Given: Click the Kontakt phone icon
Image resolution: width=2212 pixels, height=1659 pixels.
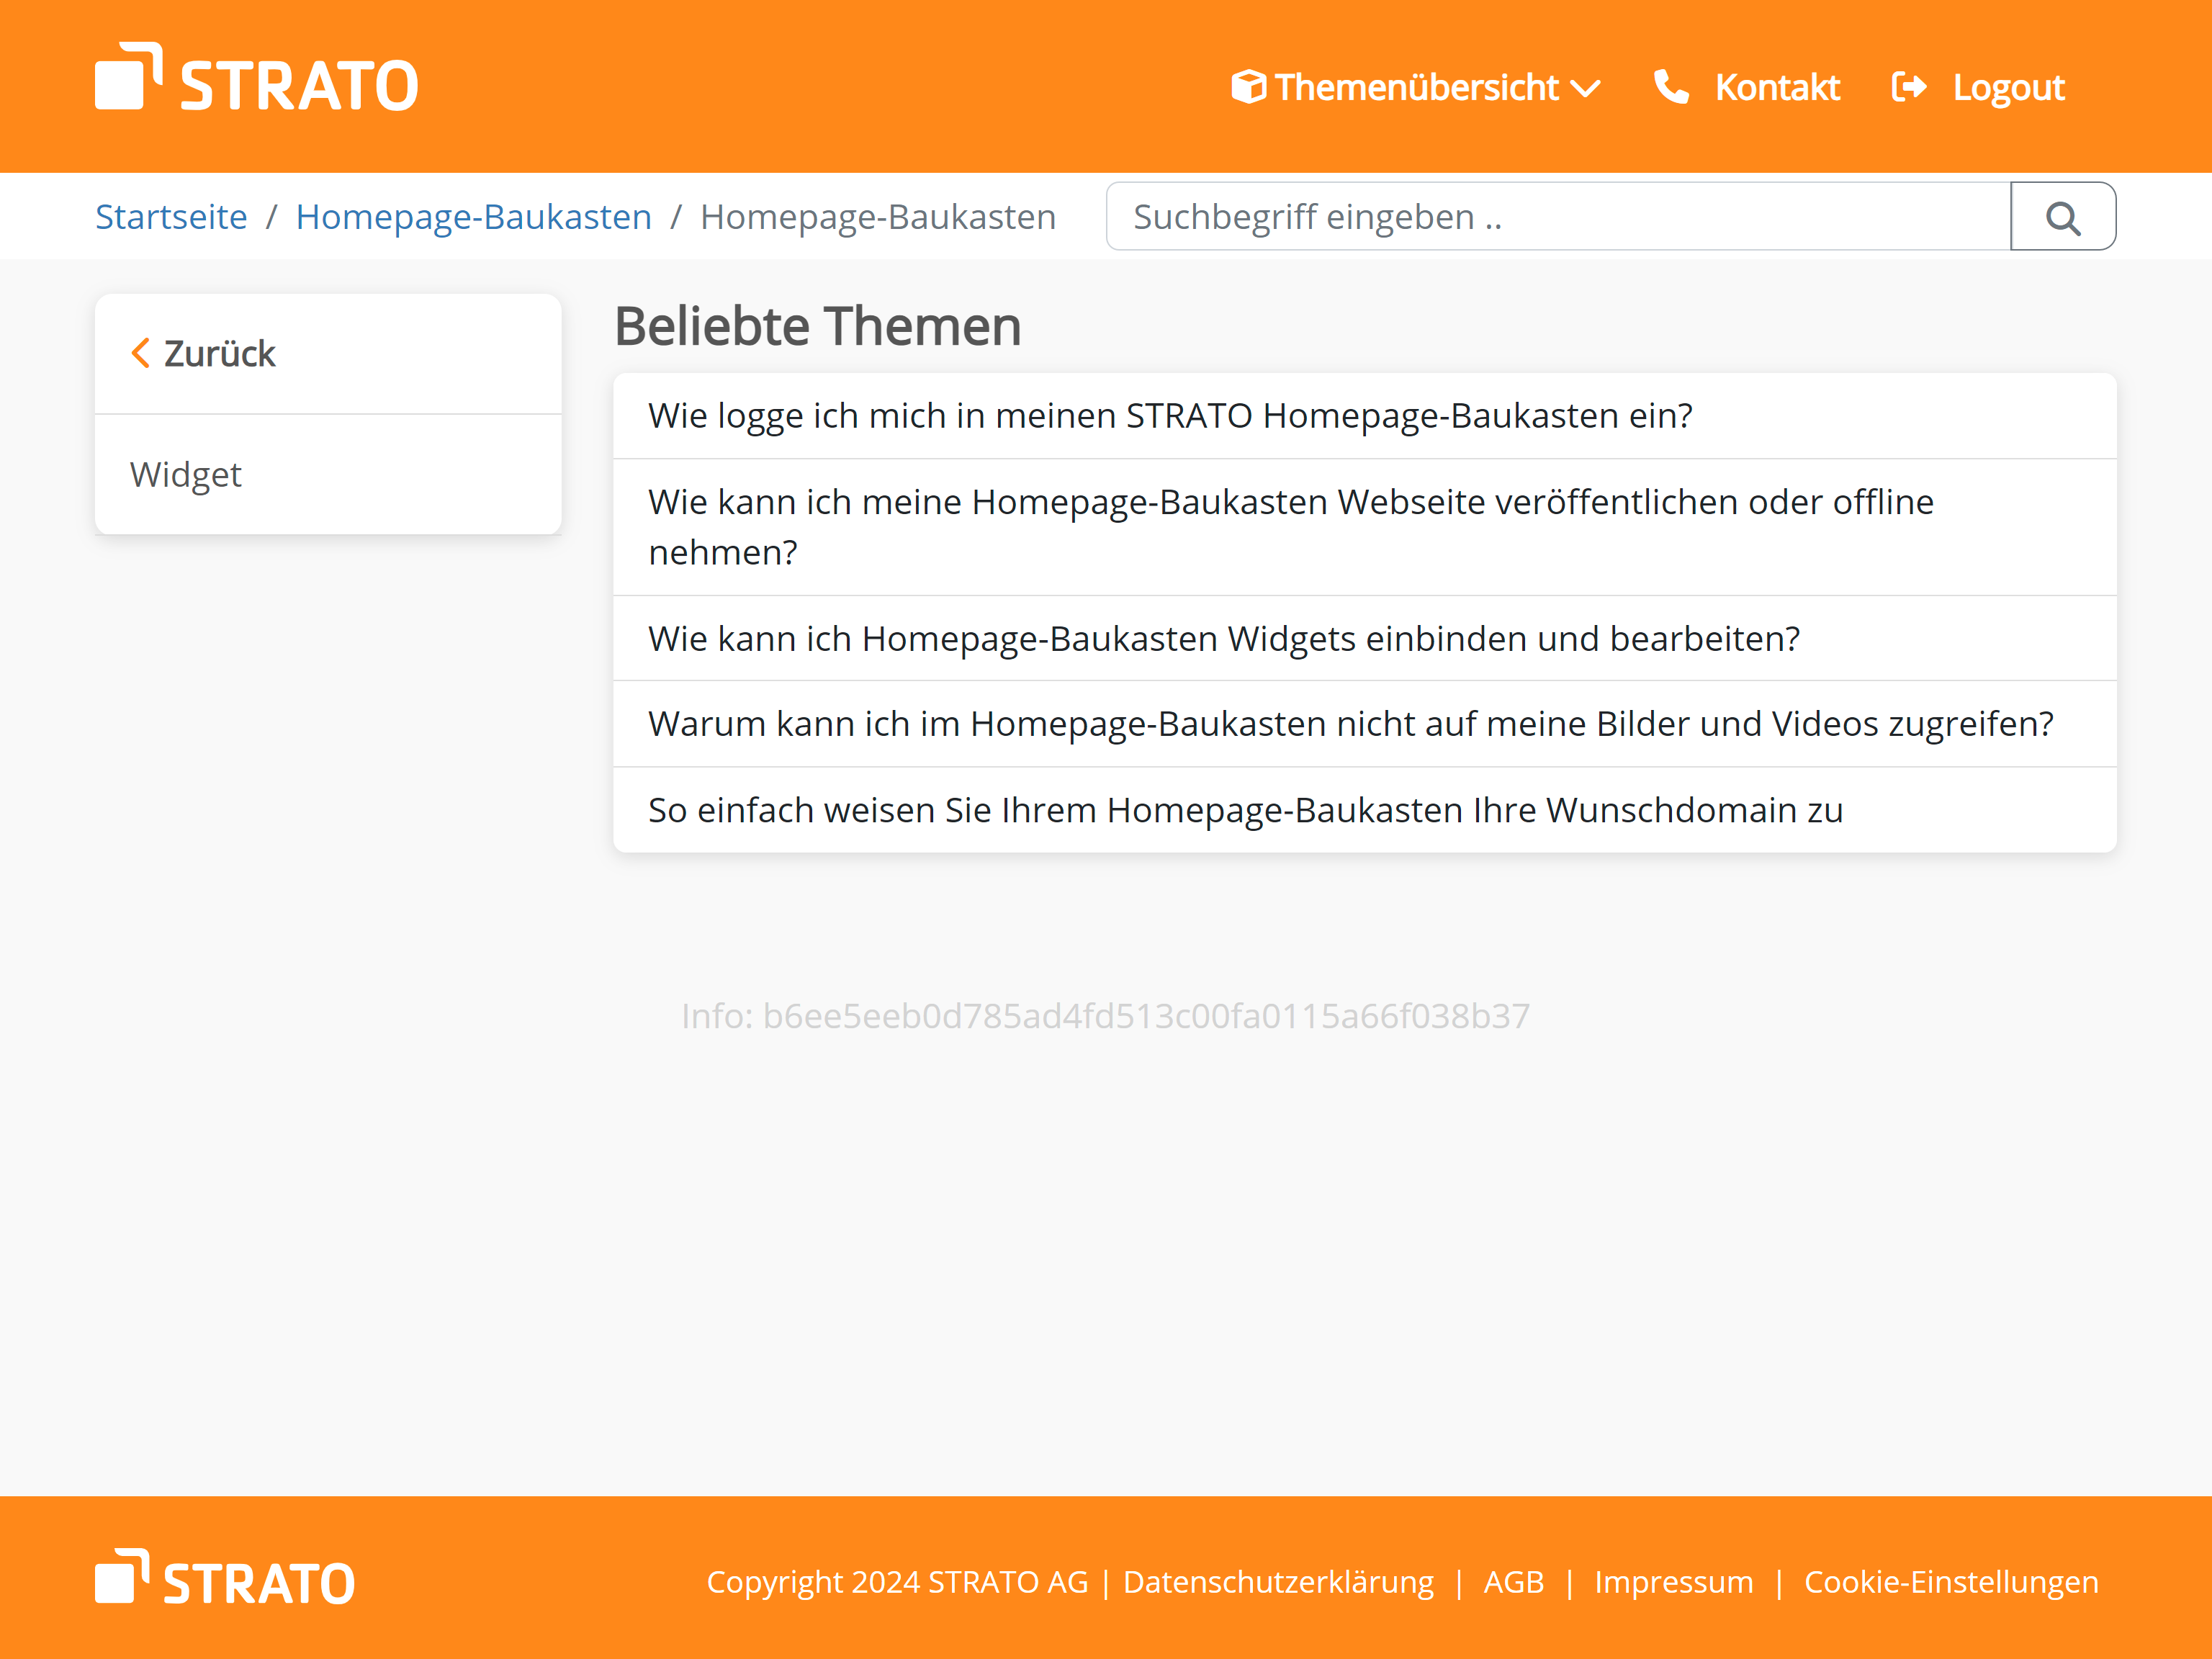Looking at the screenshot, I should 1671,87.
